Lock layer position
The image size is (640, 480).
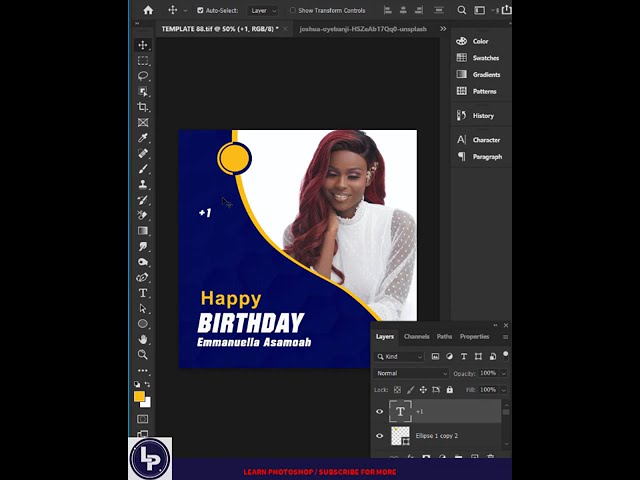pos(423,390)
